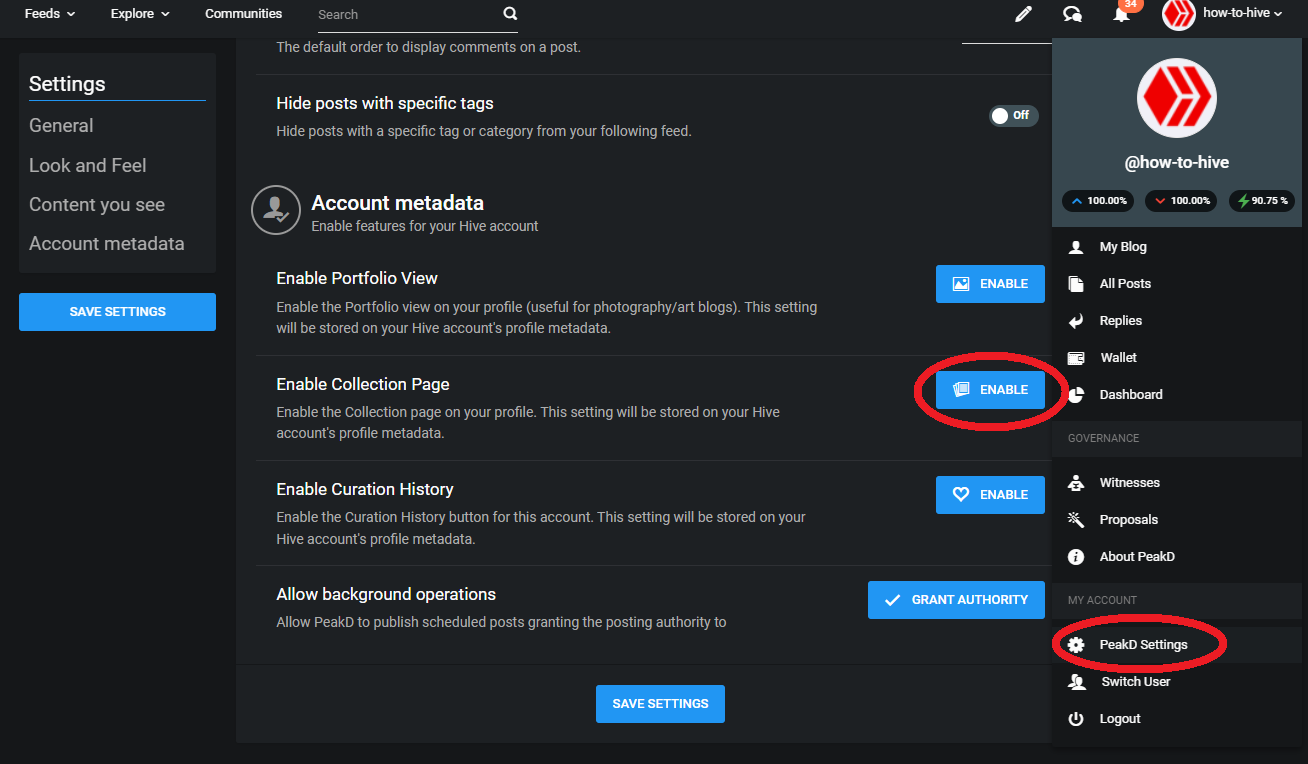This screenshot has height=764, width=1308.
Task: Jump to Account metadata sidebar link
Action: click(107, 244)
